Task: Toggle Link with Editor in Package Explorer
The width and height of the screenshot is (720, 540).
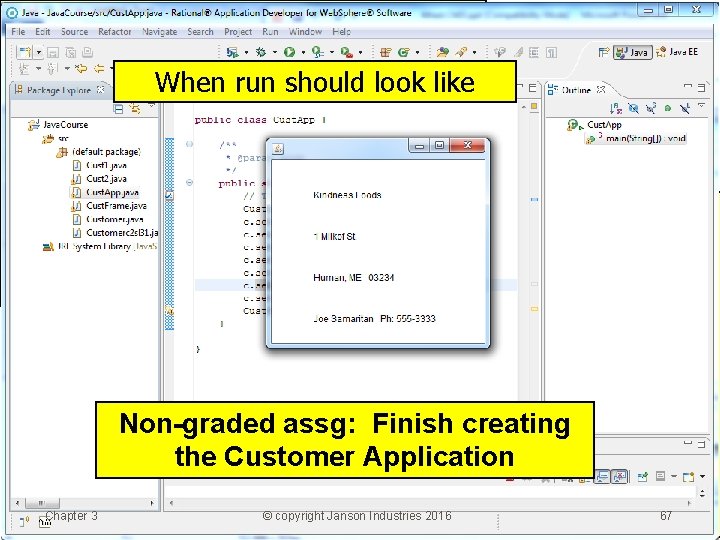Action: [135, 109]
